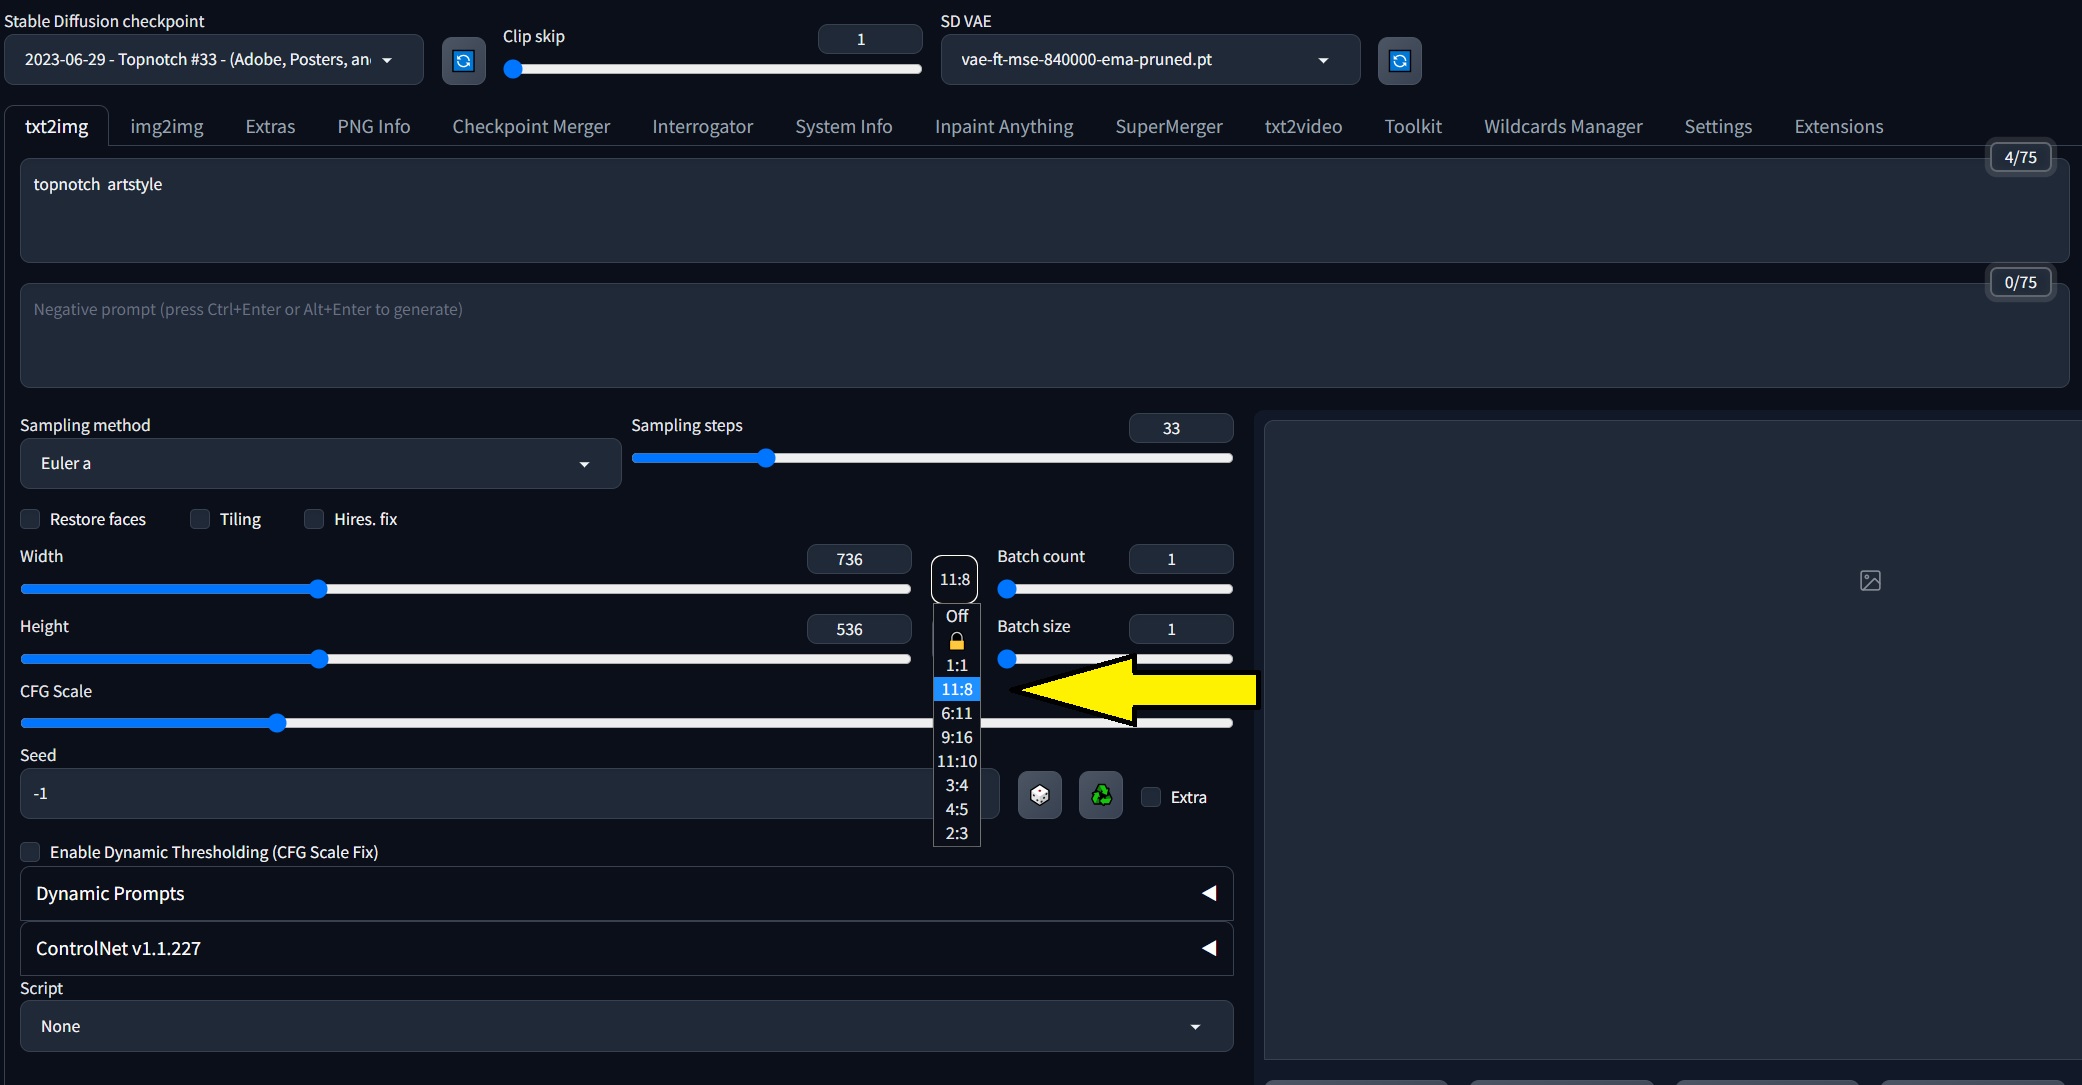The image size is (2082, 1085).
Task: Collapse the ControlNet v1.1.227 section
Action: [1208, 948]
